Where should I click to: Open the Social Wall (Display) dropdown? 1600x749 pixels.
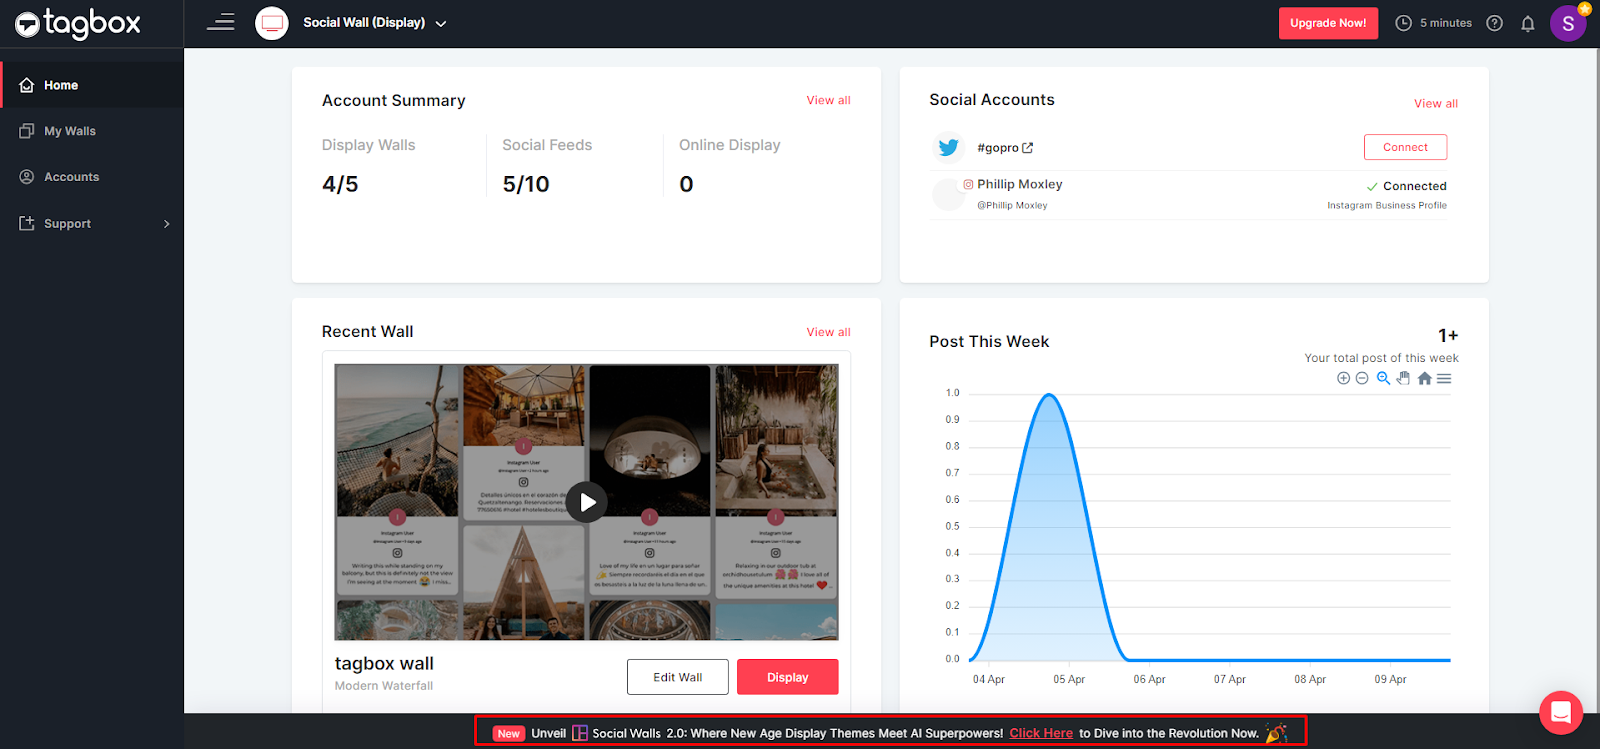coord(375,23)
